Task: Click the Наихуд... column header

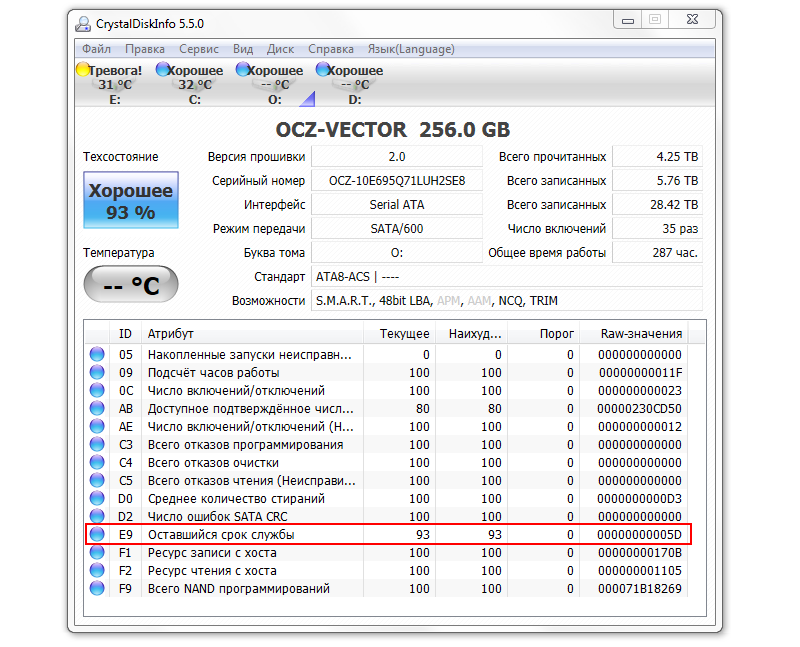Action: [471, 334]
